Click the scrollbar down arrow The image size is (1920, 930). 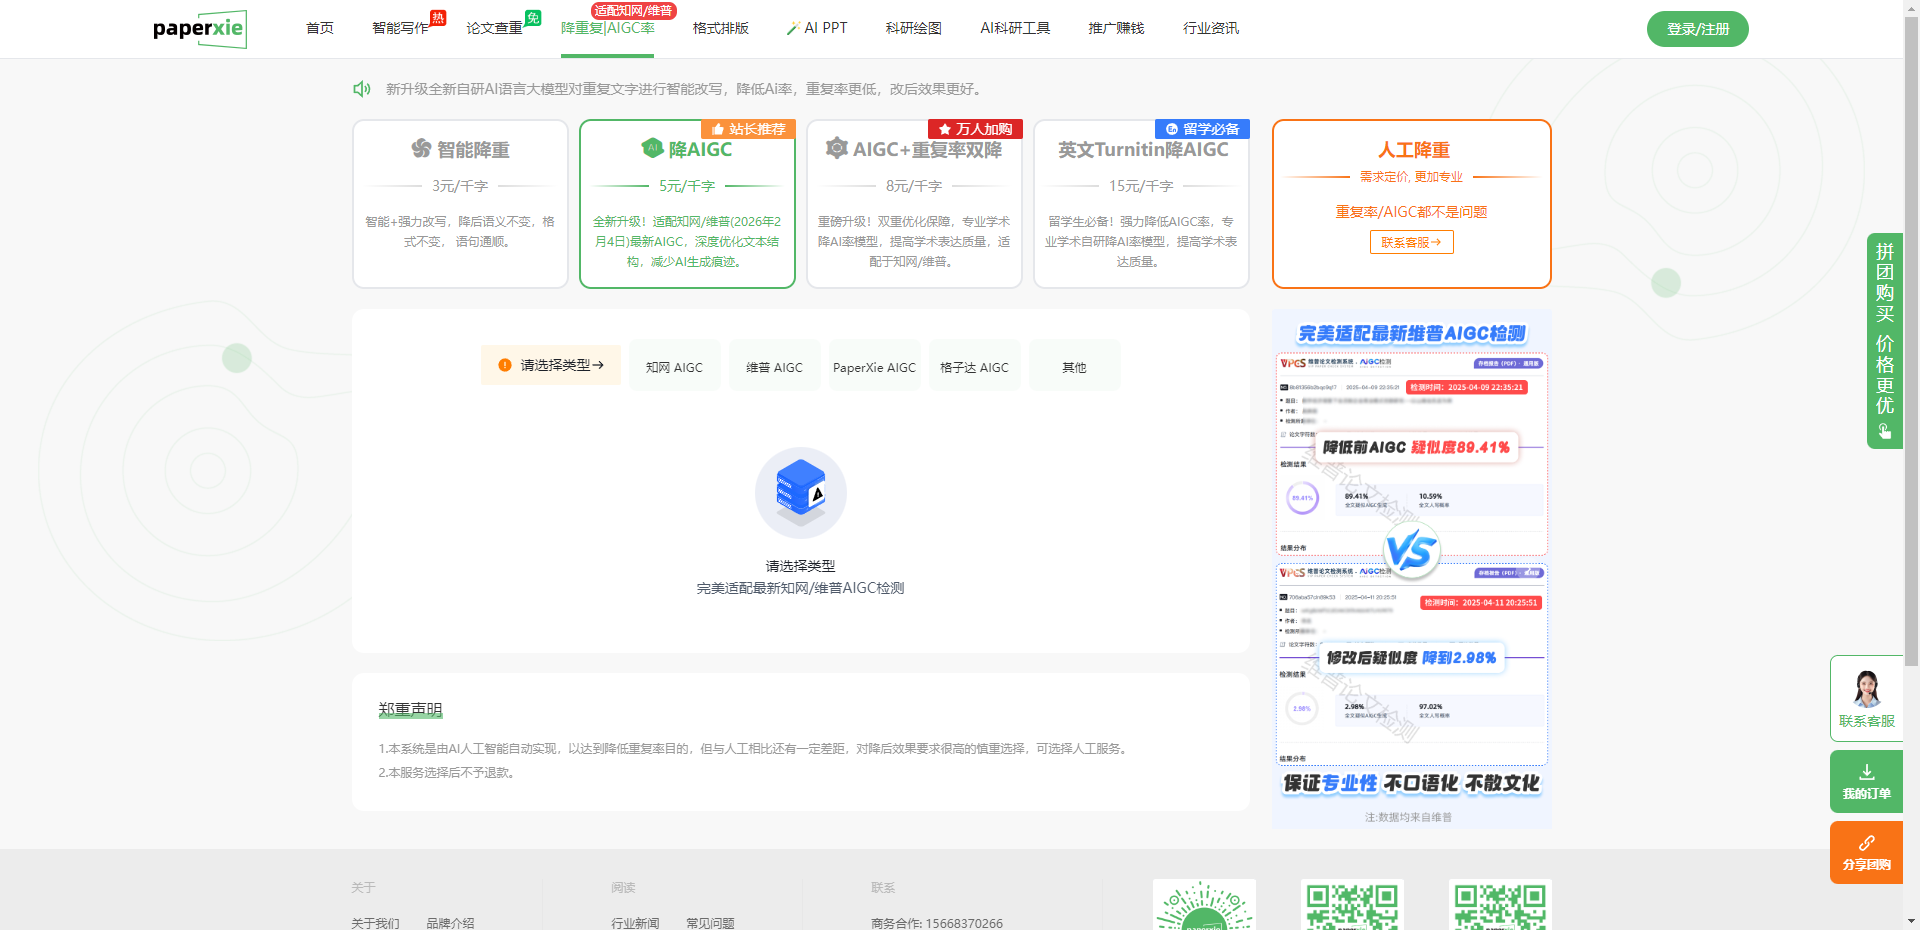click(1911, 921)
